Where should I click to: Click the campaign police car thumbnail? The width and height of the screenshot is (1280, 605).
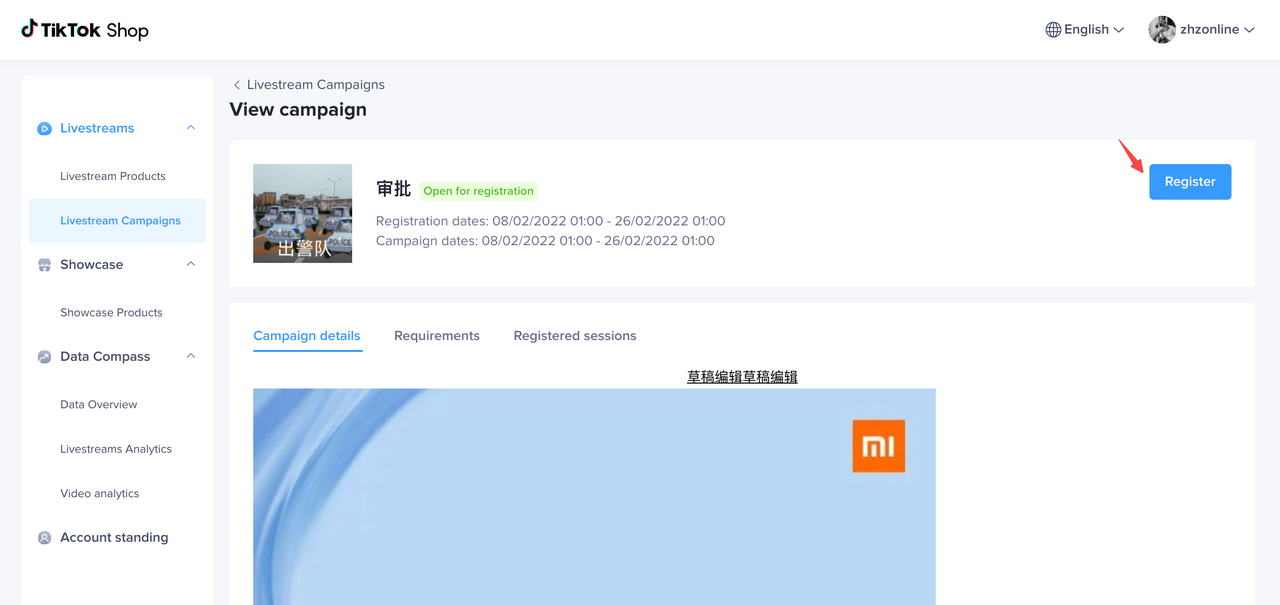pos(302,214)
